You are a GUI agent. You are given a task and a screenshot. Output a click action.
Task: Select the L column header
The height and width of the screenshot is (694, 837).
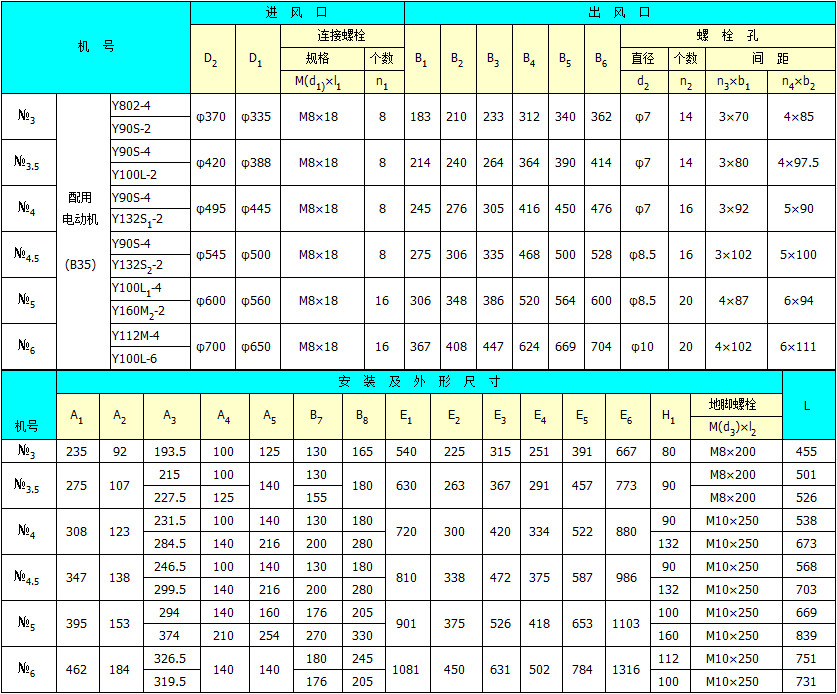coord(807,406)
